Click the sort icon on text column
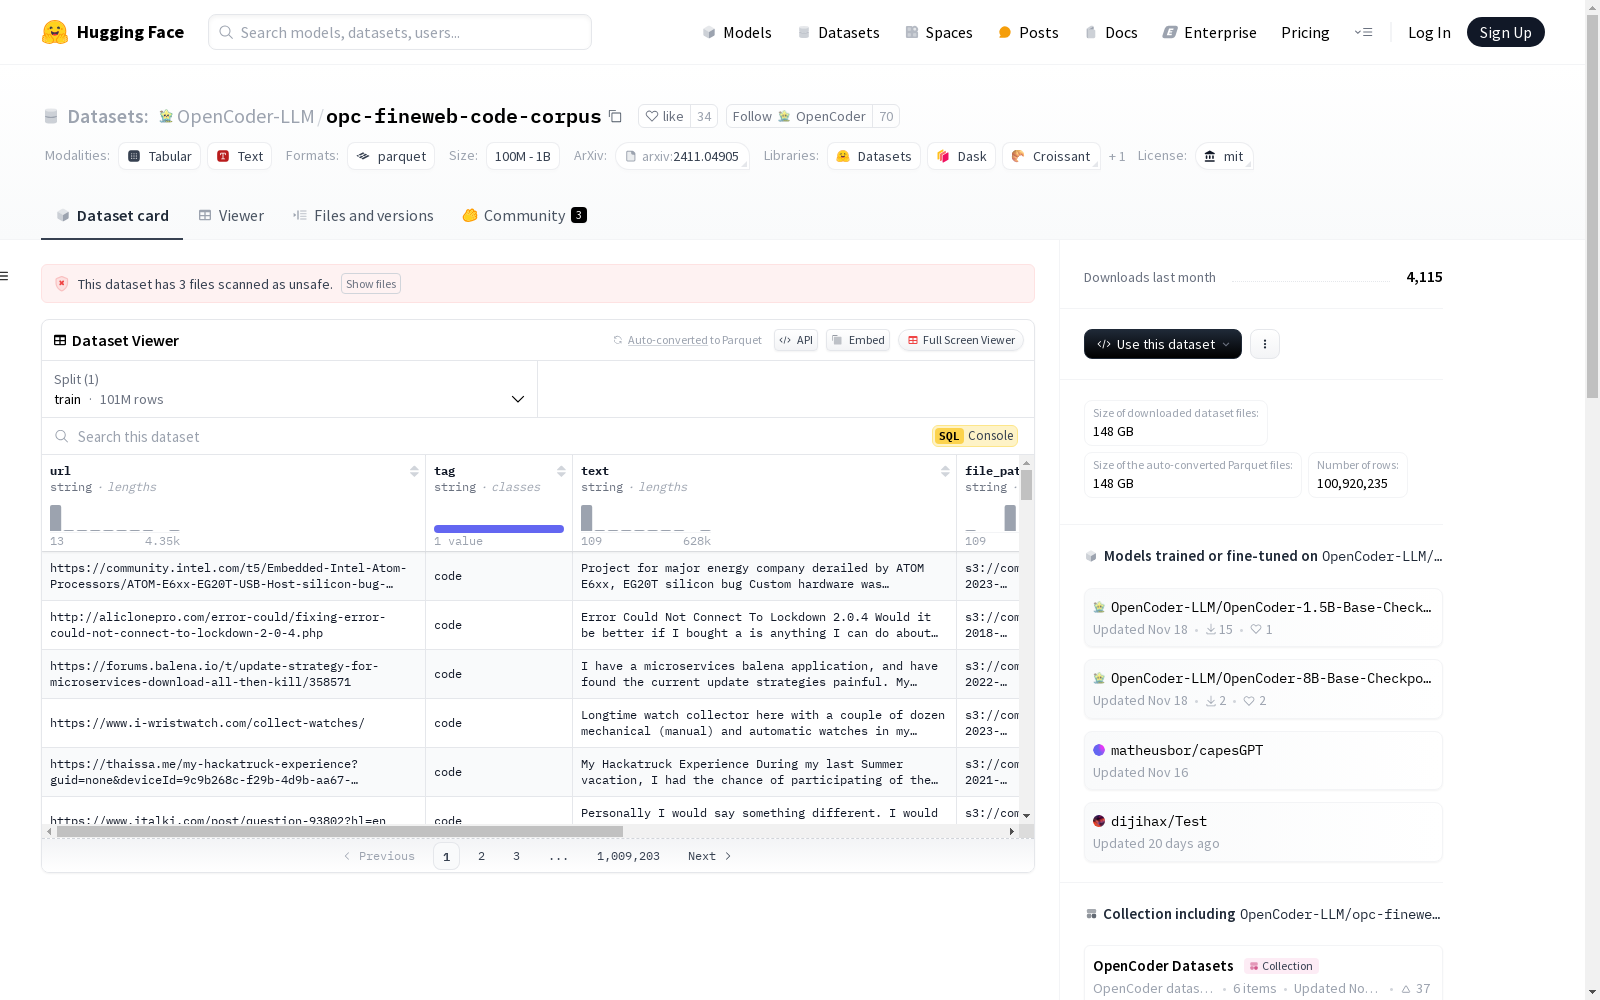This screenshot has width=1600, height=1000. click(945, 471)
